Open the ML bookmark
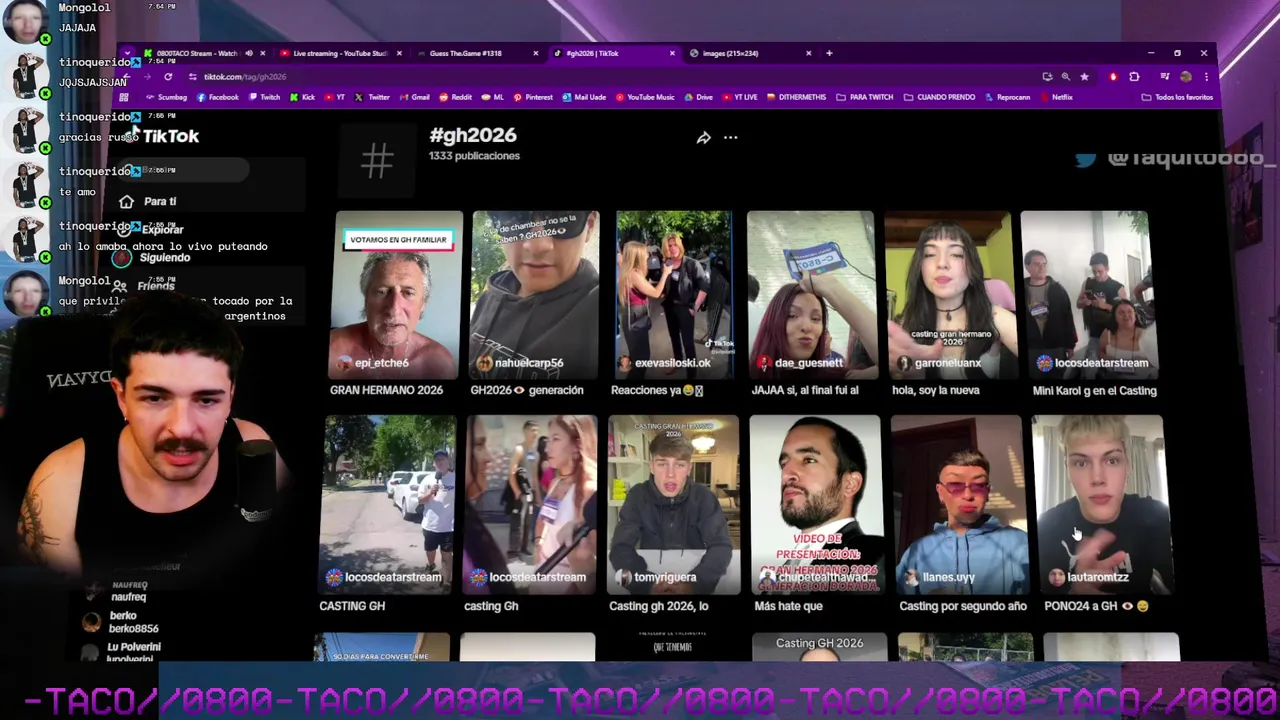Image resolution: width=1280 pixels, height=720 pixels. point(493,97)
